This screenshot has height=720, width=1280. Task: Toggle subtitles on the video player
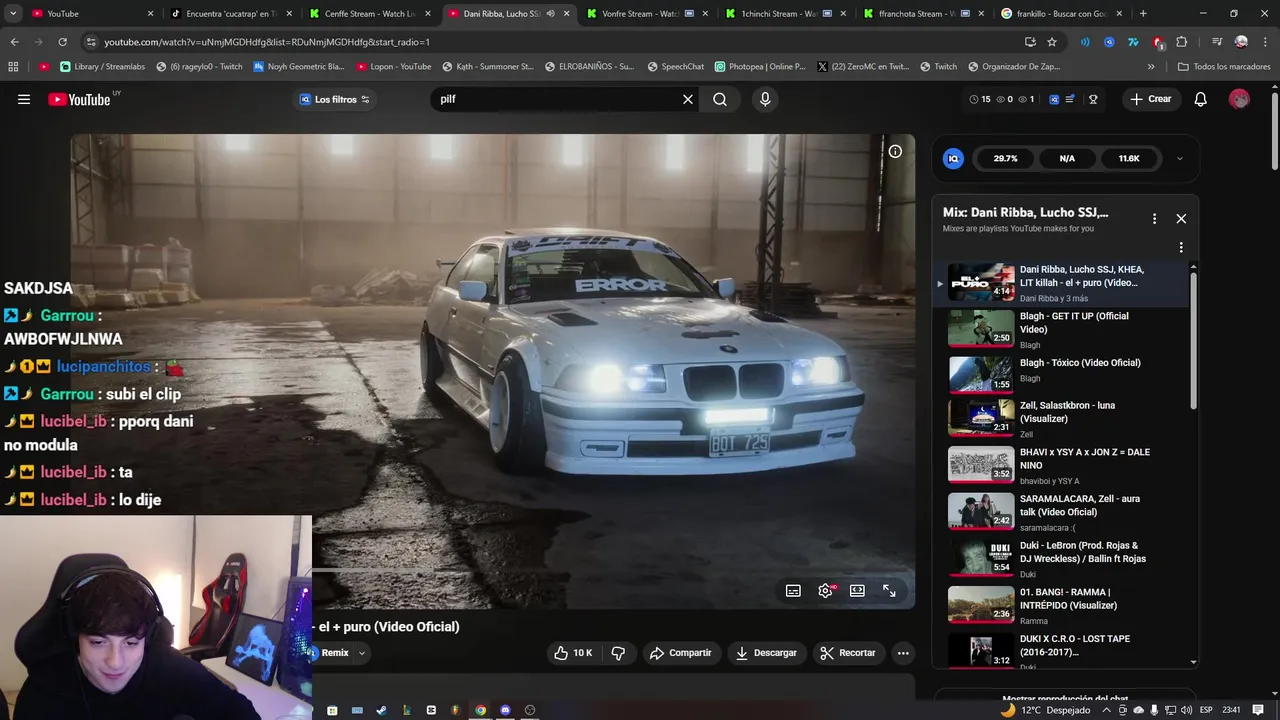(x=793, y=591)
